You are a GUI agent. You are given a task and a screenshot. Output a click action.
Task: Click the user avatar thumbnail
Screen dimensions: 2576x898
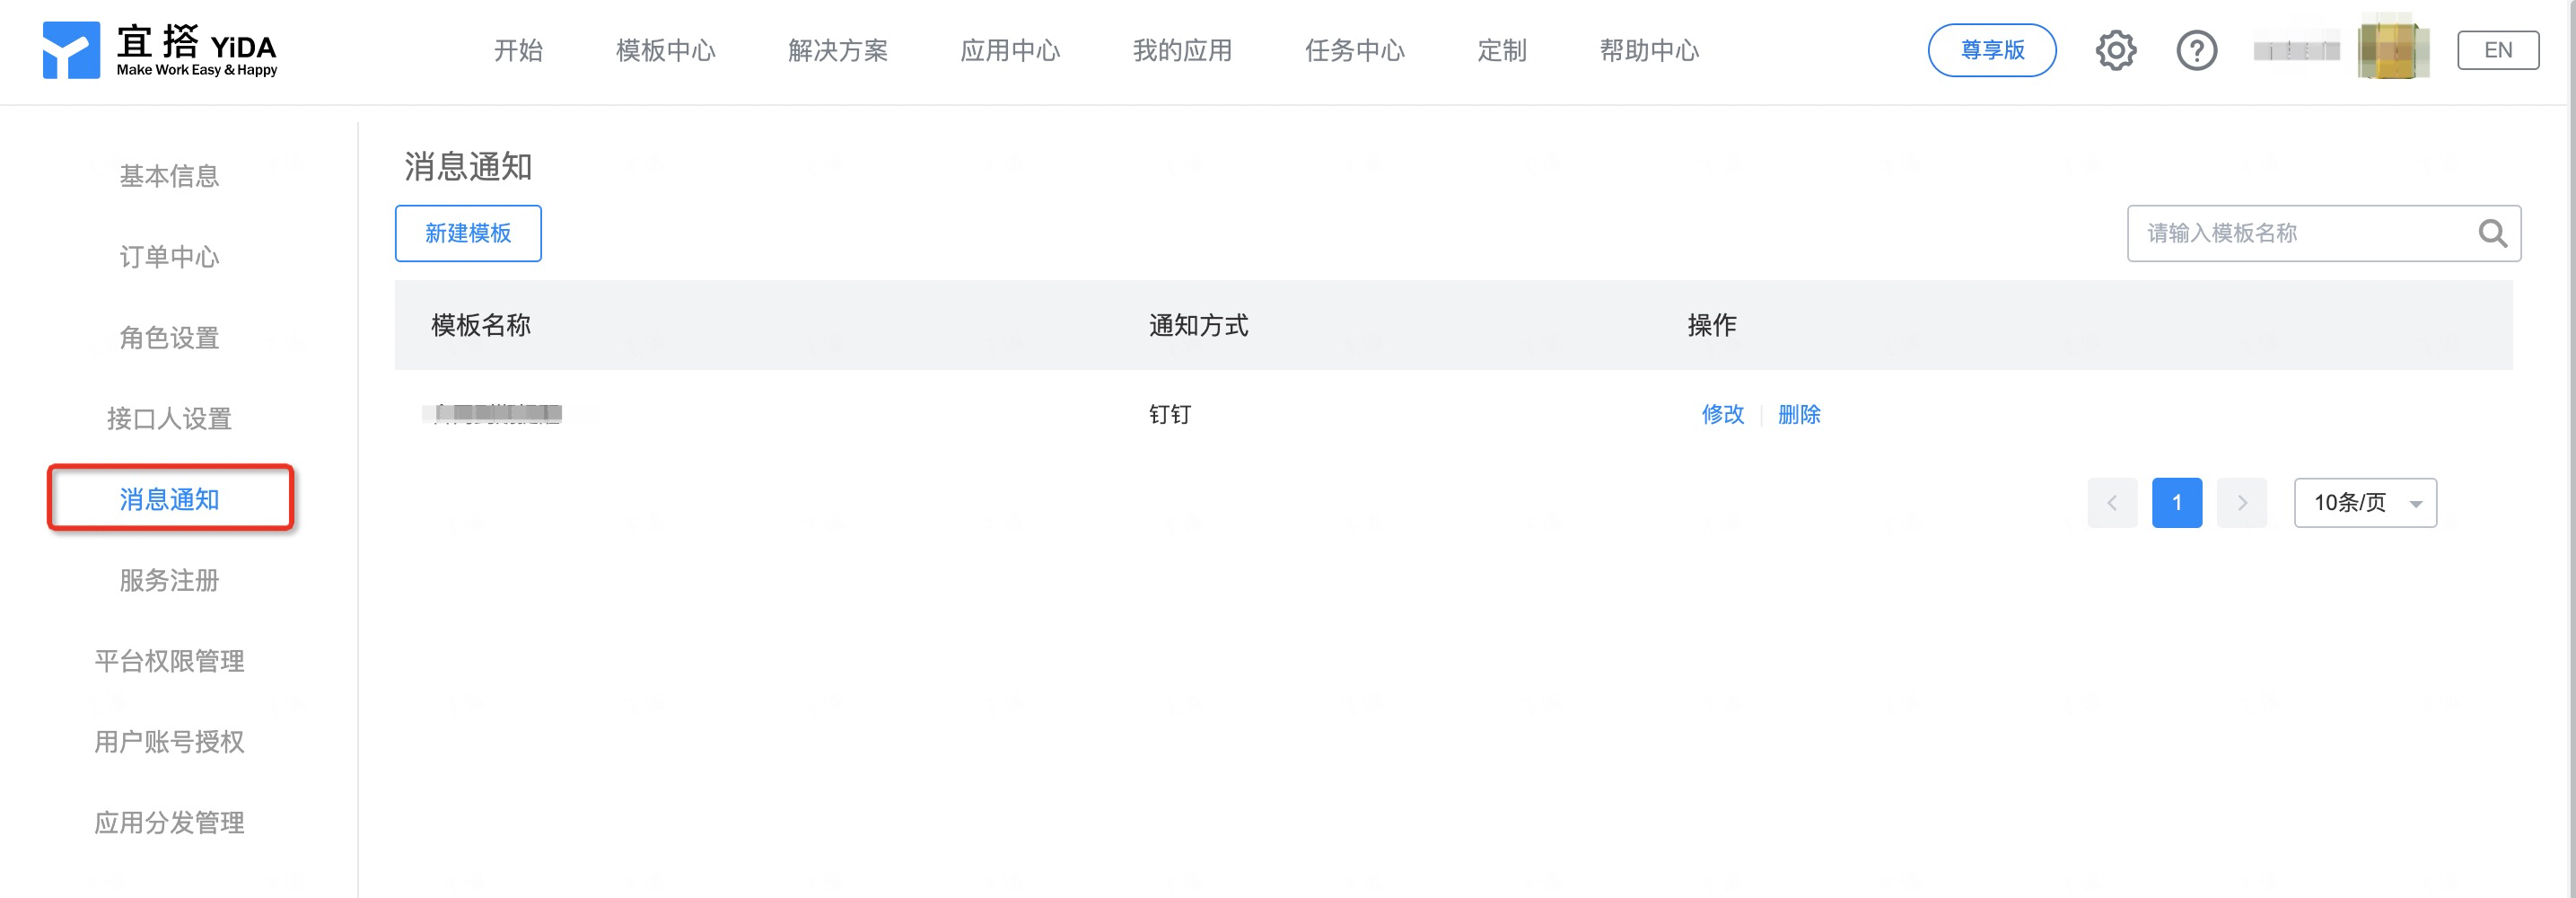[2392, 49]
